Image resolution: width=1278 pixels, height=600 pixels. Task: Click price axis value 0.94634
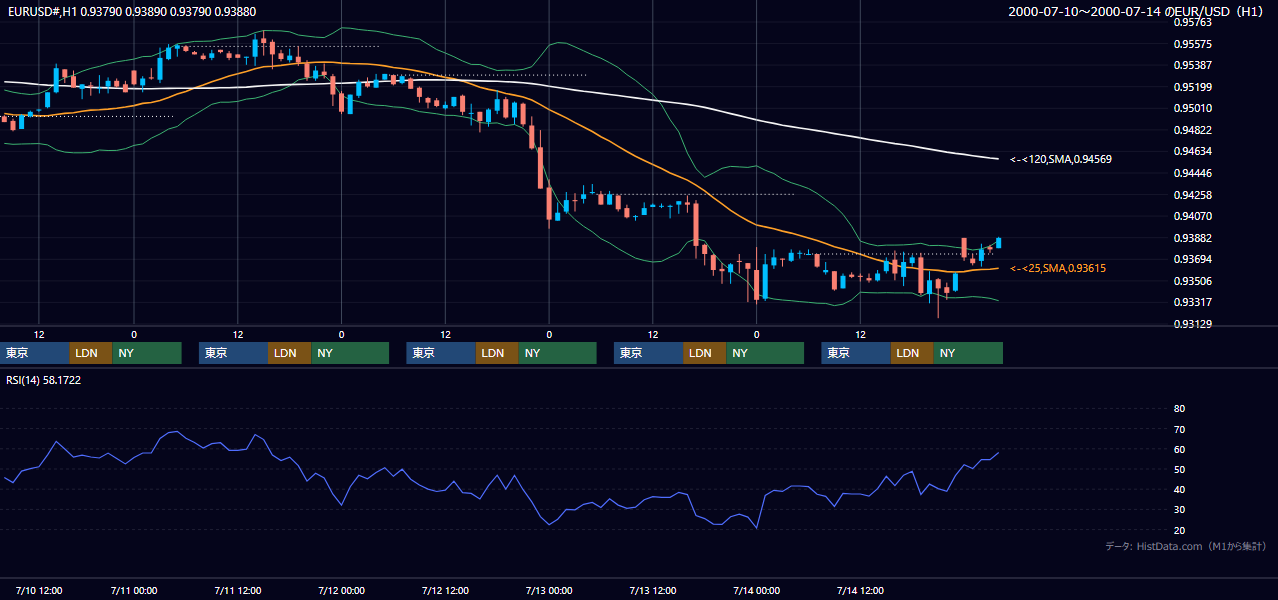1192,151
